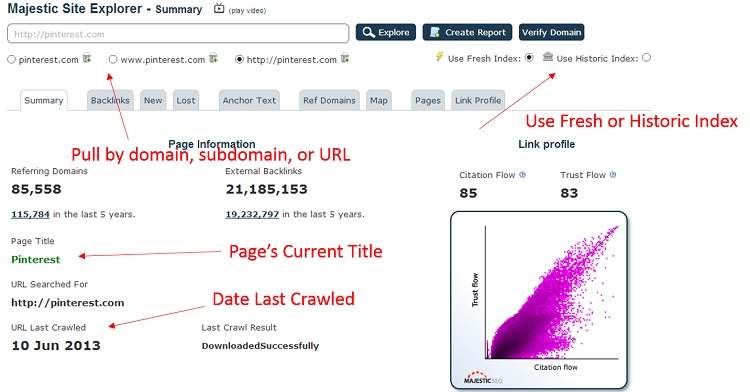Select the http://pinterest.com URL radio
750x392 pixels.
pos(239,59)
